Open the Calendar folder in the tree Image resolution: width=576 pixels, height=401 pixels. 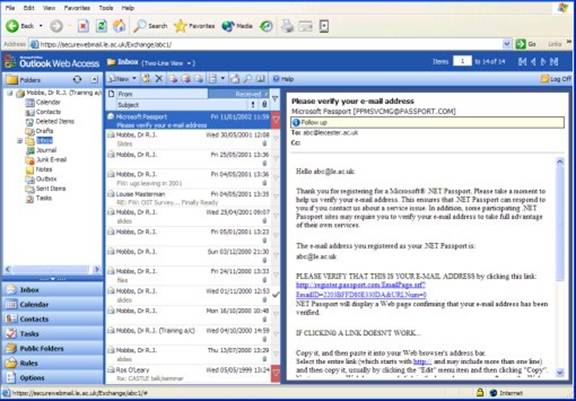pos(43,102)
